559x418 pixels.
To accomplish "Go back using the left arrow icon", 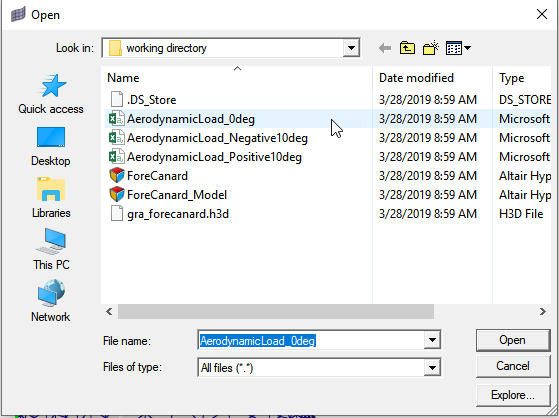I will pyautogui.click(x=385, y=48).
